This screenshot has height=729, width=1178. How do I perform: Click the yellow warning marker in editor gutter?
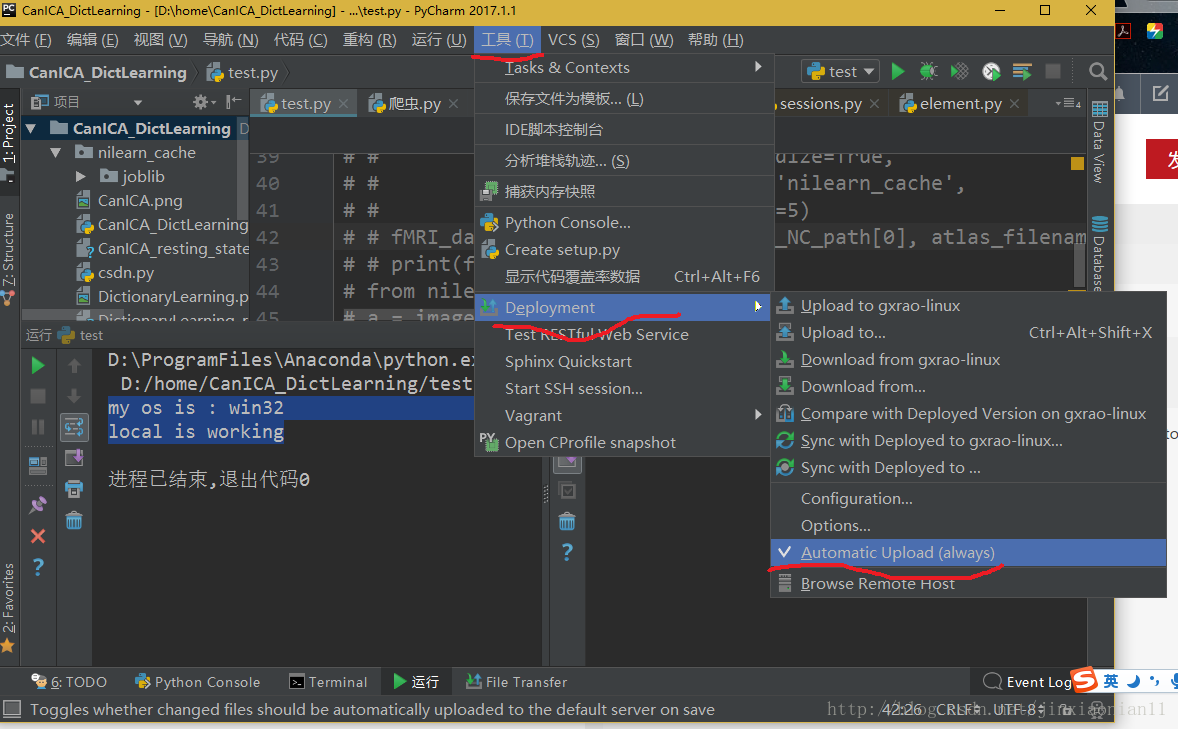[1077, 163]
